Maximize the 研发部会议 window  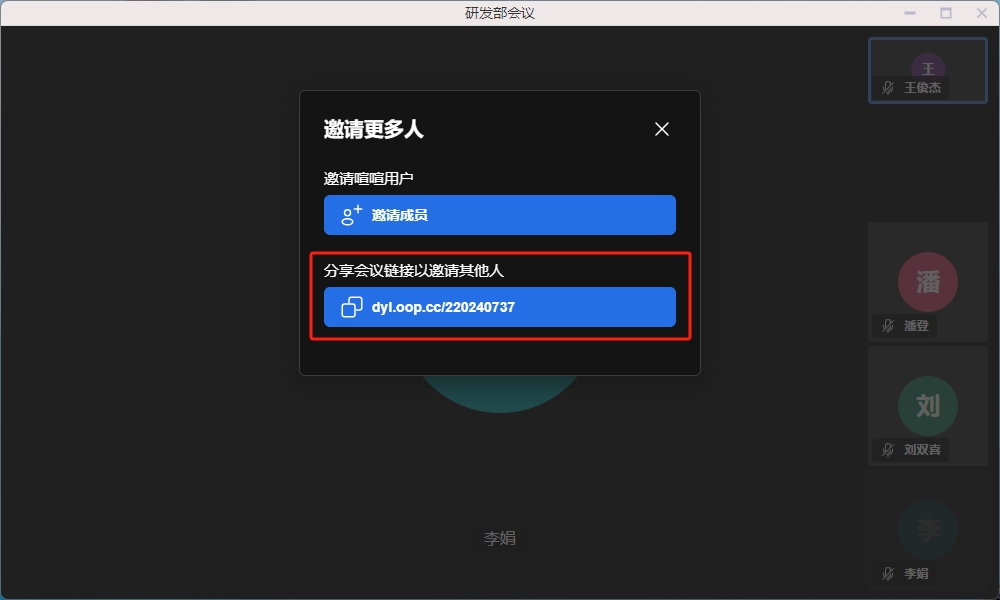(x=945, y=13)
